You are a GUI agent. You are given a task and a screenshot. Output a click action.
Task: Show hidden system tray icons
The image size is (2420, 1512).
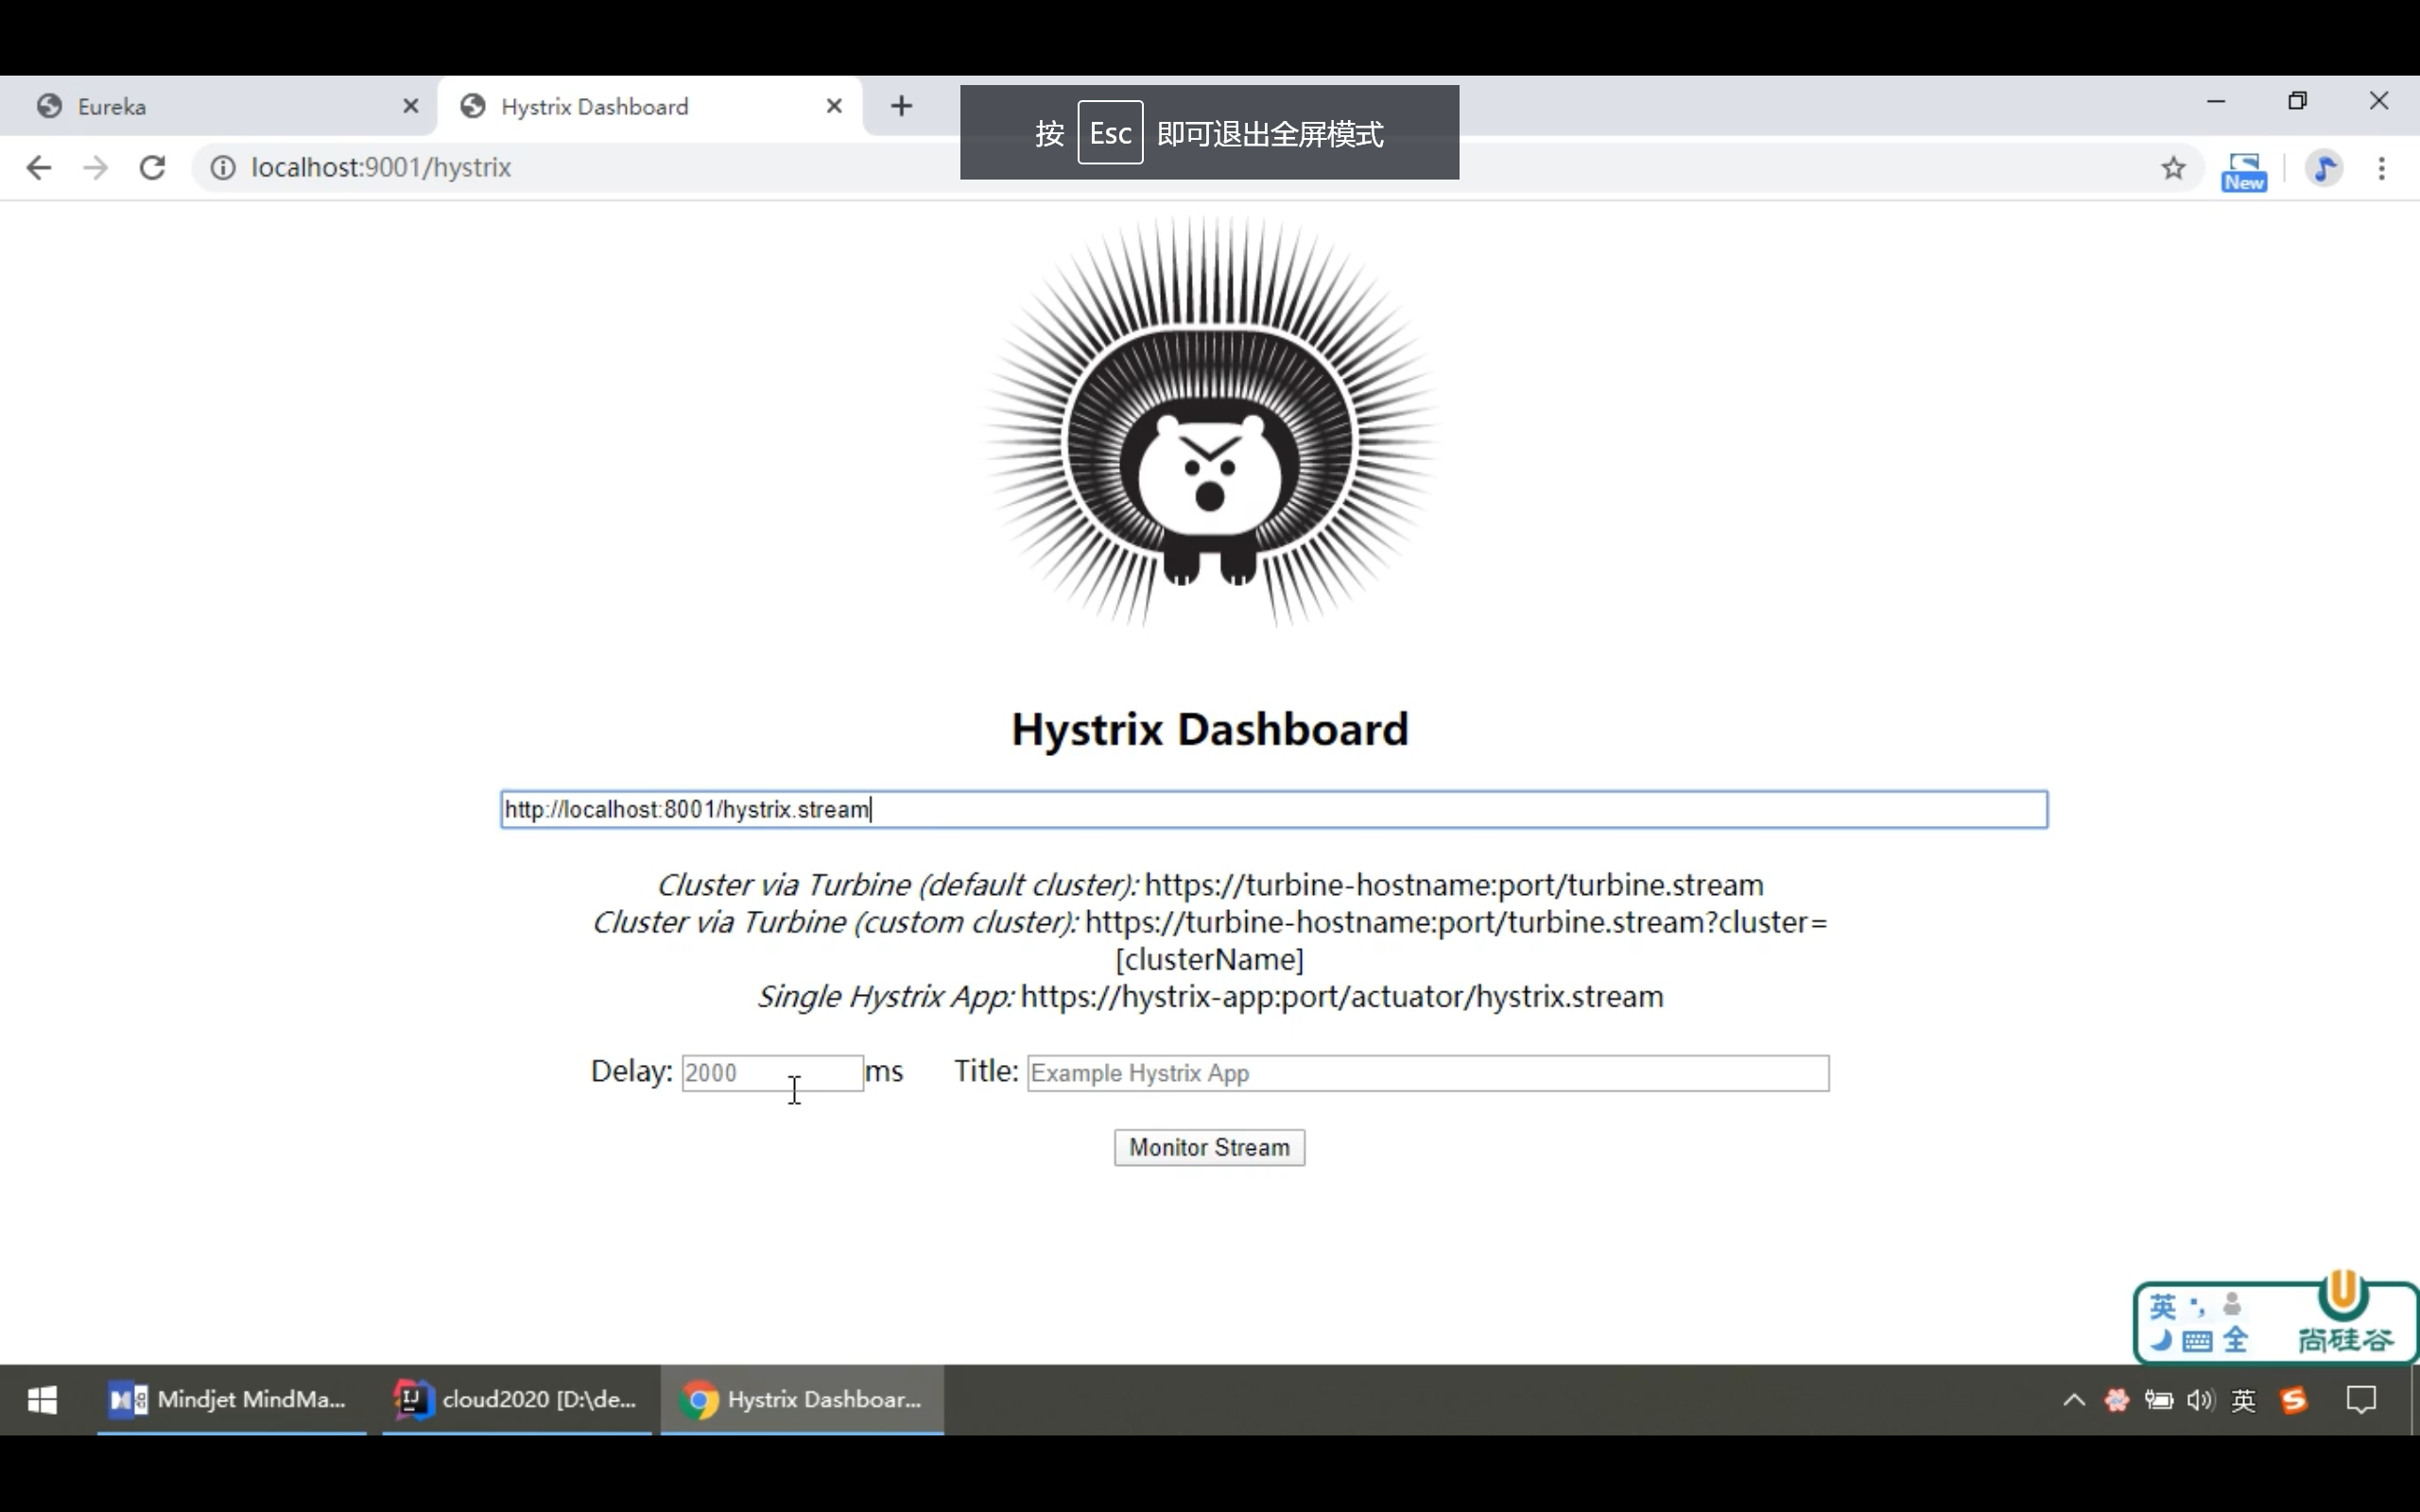click(2073, 1400)
